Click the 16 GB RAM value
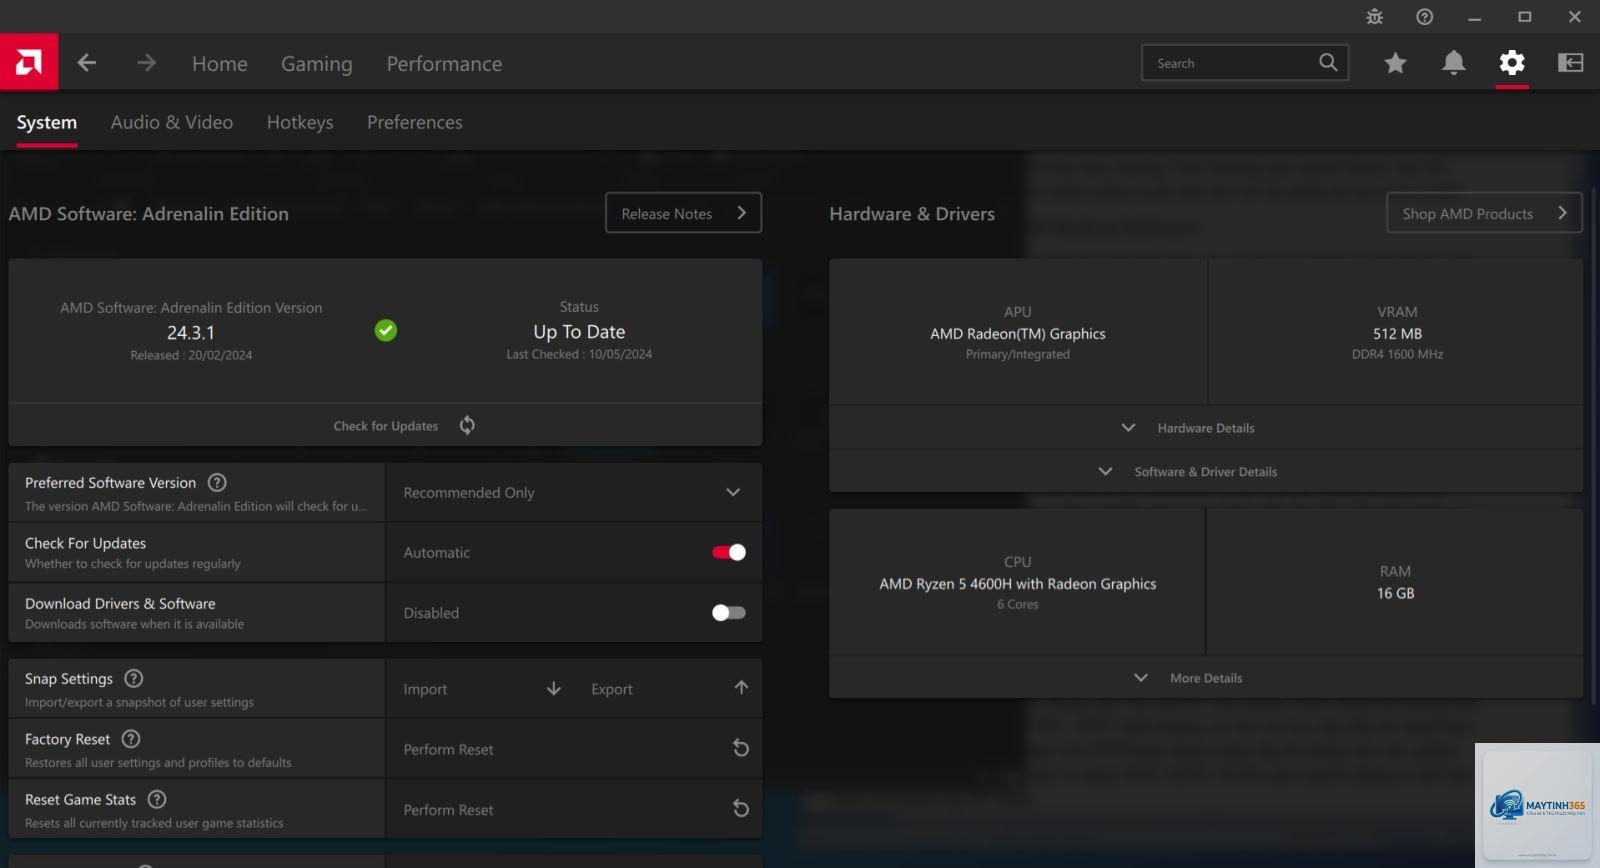 point(1395,592)
